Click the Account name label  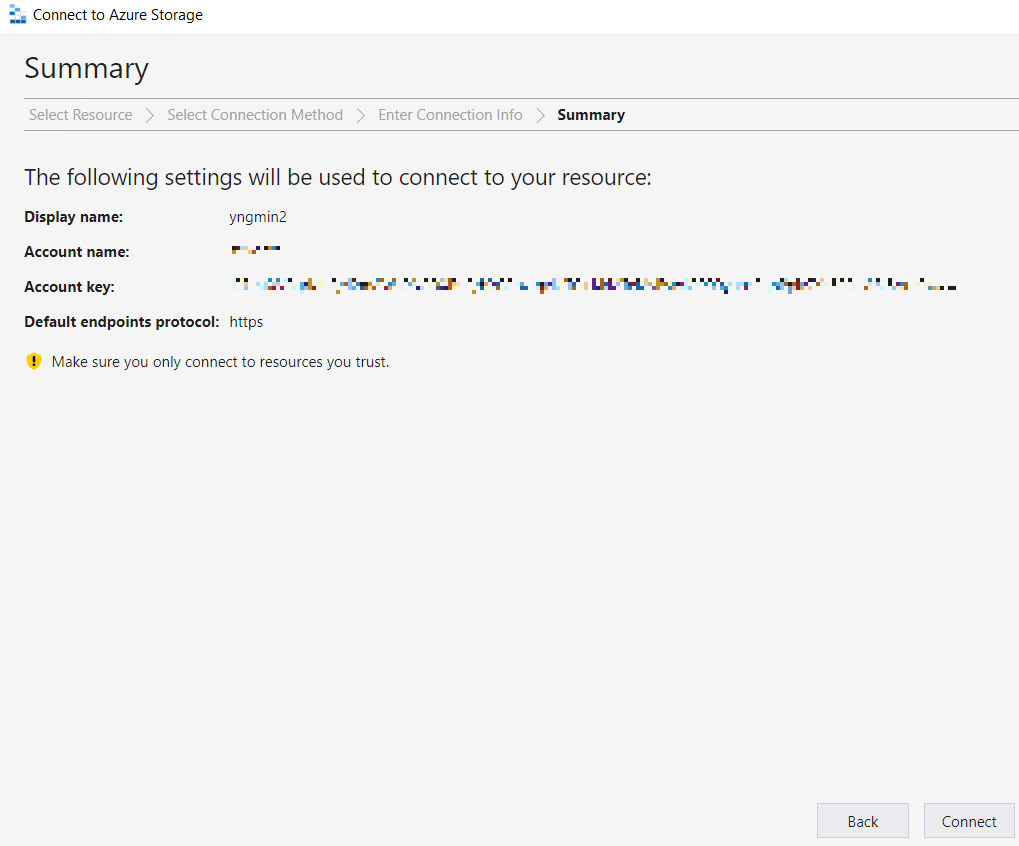click(x=77, y=252)
